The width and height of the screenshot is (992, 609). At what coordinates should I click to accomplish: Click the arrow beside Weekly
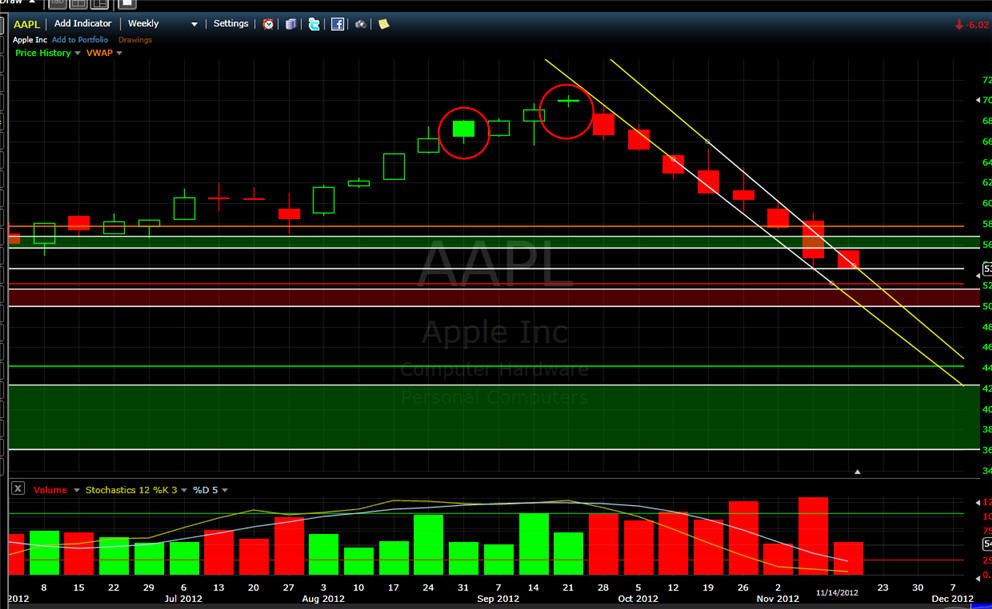tap(194, 24)
